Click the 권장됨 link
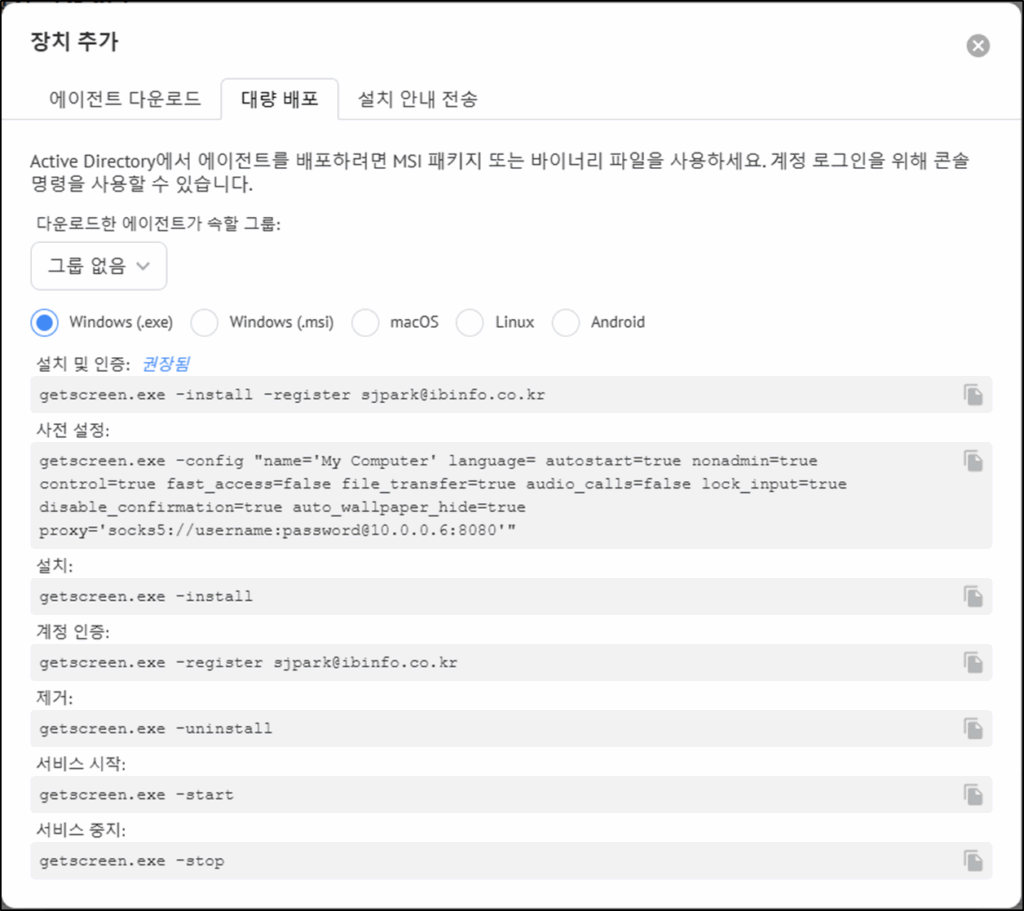The image size is (1024, 911). (x=165, y=363)
